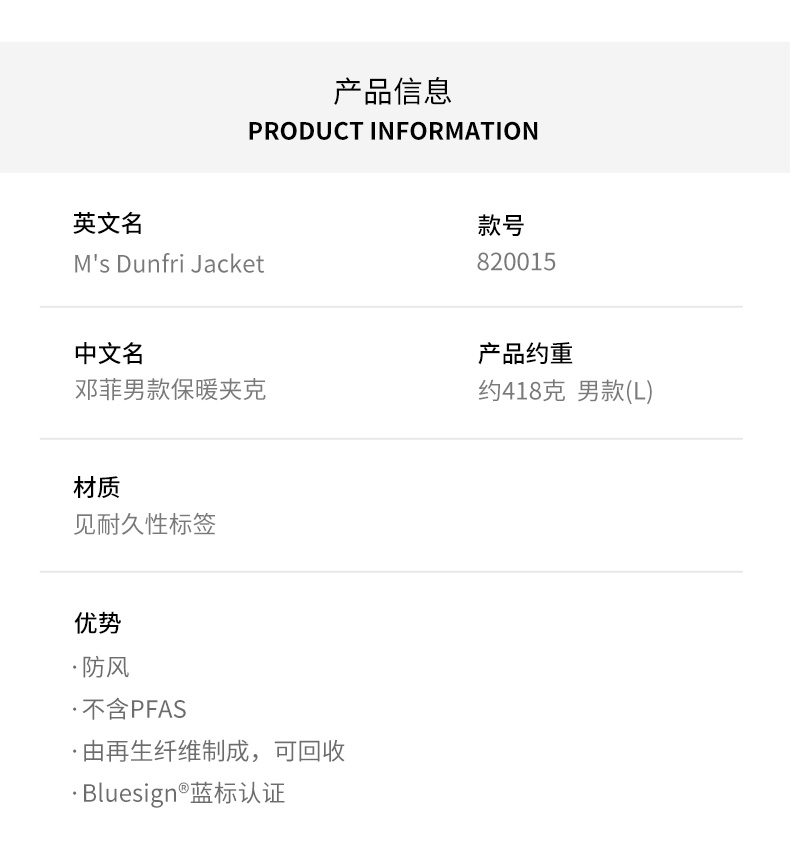Select style number 820015

pyautogui.click(x=516, y=262)
